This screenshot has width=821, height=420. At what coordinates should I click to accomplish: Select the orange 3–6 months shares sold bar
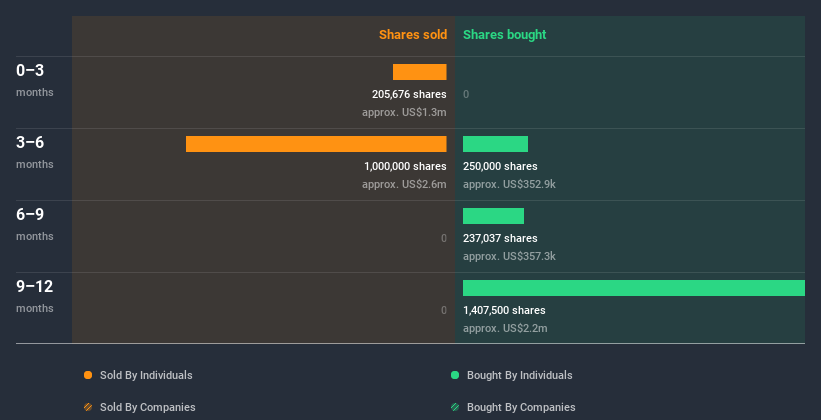tap(316, 144)
